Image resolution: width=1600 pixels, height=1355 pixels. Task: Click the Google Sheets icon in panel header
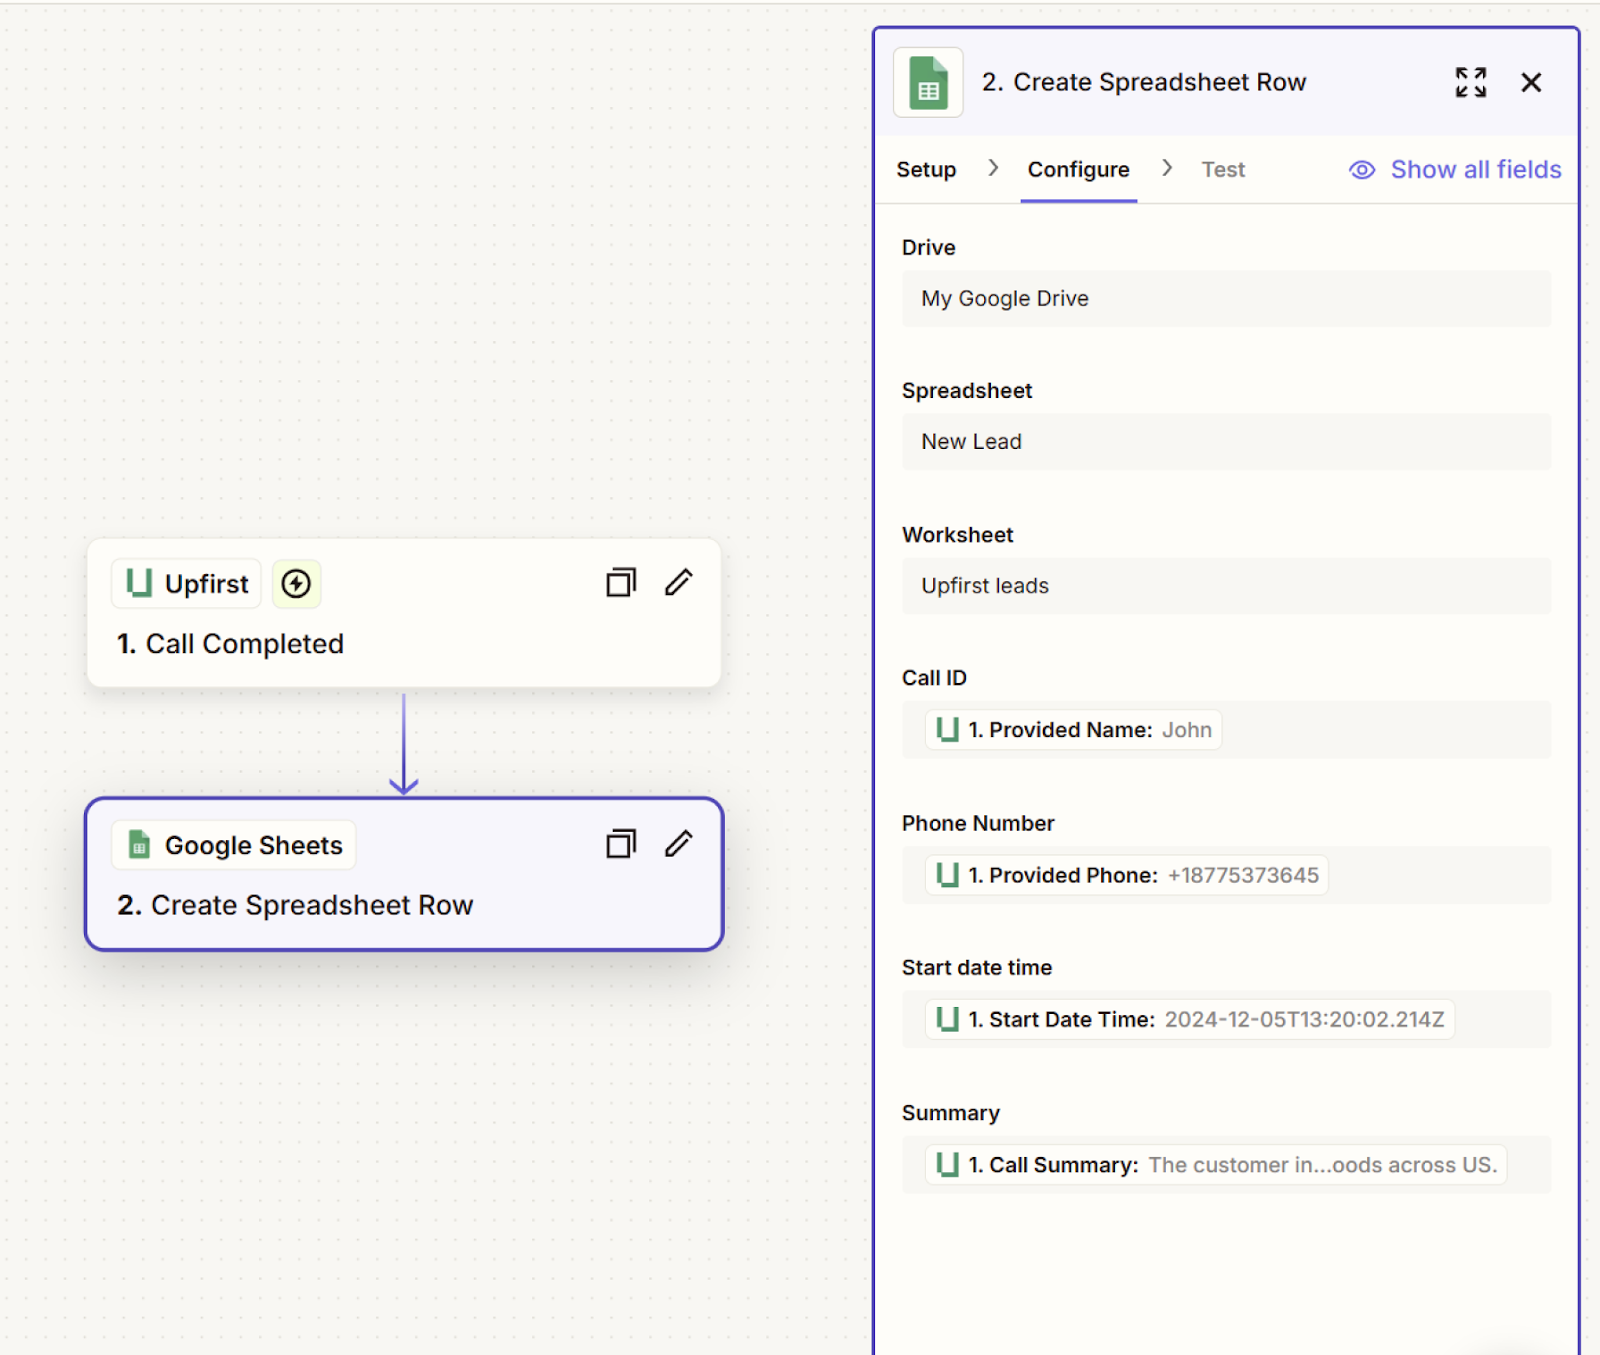click(x=928, y=82)
